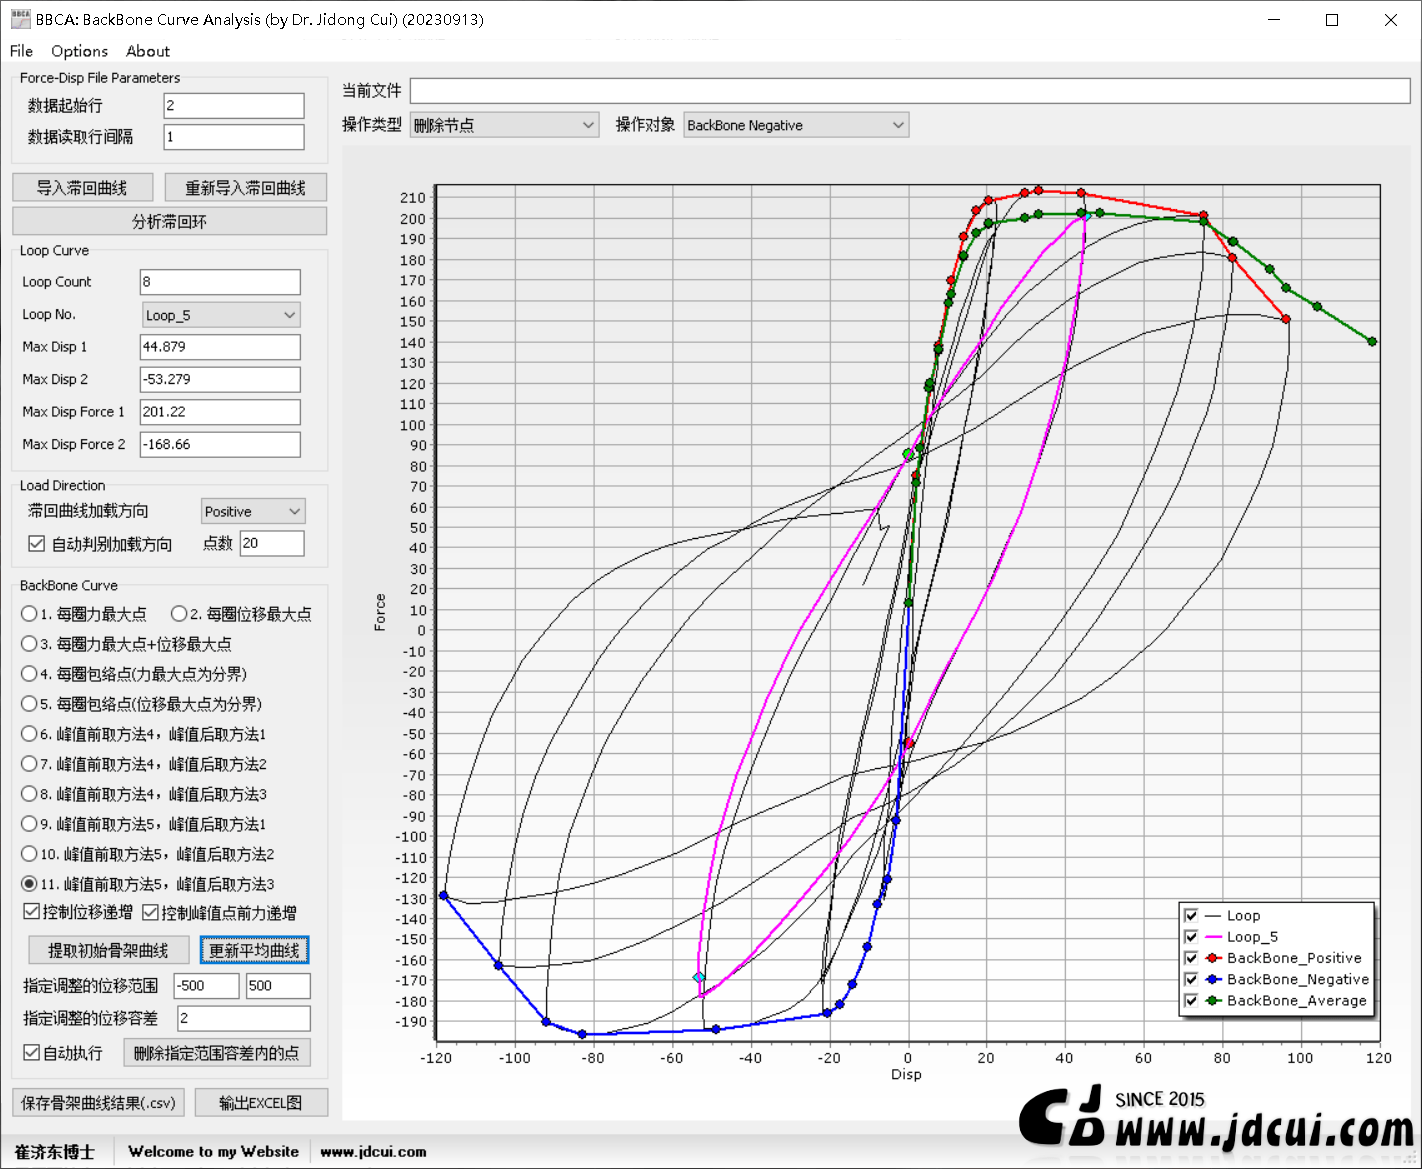Toggle BackBone_Average legend visibility checkbox

(x=1191, y=1000)
